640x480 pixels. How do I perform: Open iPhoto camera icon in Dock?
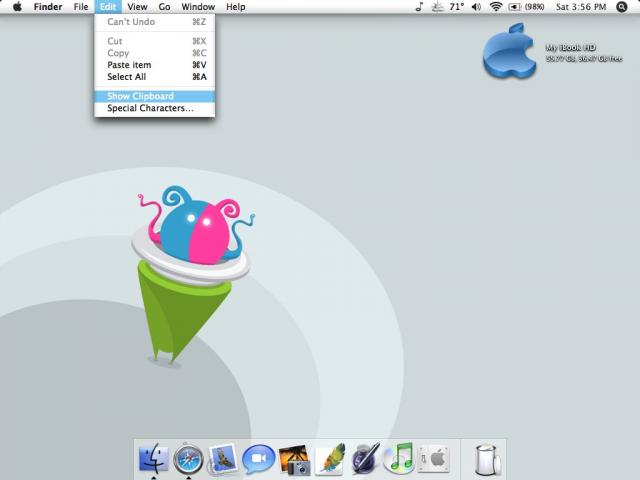pos(294,460)
